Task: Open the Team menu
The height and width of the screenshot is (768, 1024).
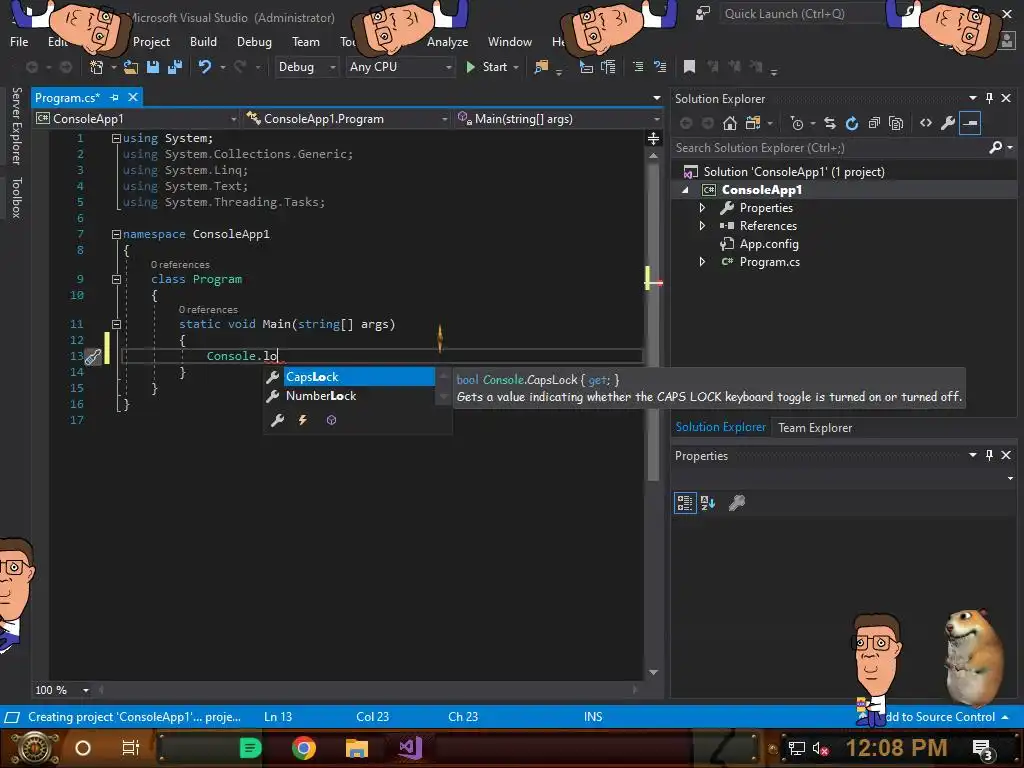Action: click(306, 42)
